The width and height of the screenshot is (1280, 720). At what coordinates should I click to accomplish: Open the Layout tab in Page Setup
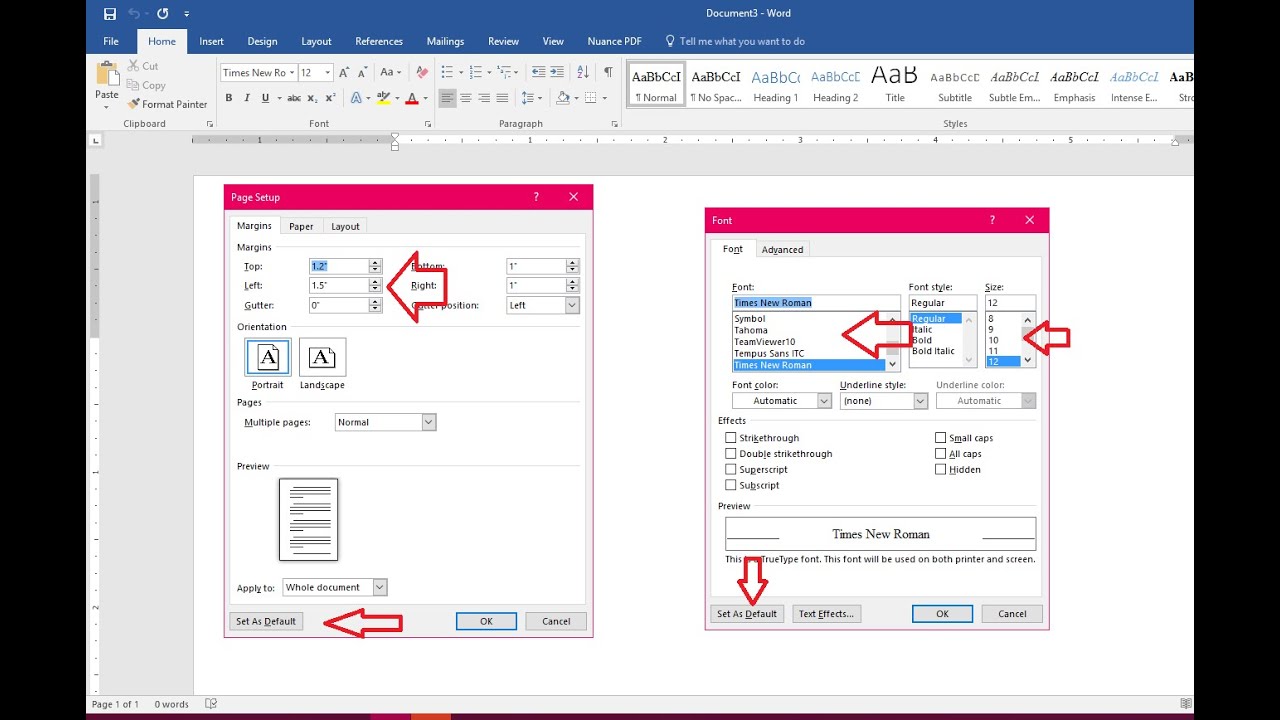(345, 226)
